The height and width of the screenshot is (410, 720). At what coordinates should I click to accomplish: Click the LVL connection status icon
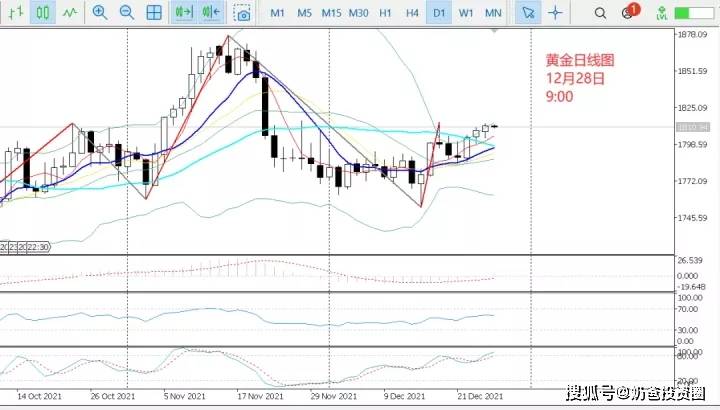click(662, 13)
